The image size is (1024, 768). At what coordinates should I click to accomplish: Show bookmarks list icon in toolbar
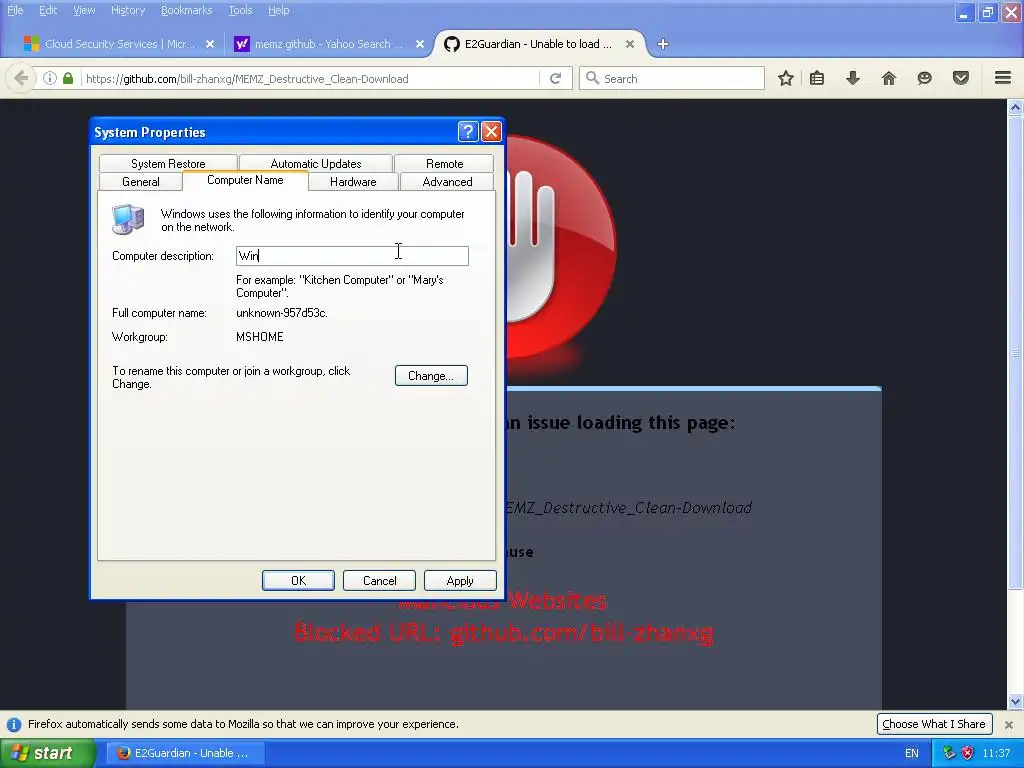click(817, 78)
